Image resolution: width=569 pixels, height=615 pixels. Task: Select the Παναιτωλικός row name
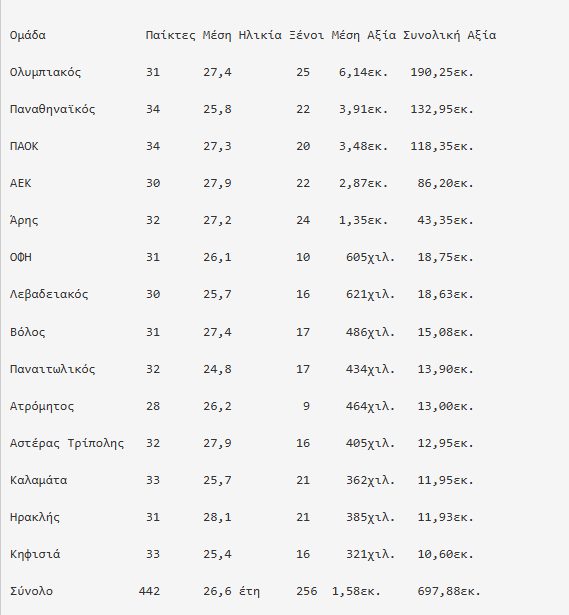point(53,369)
